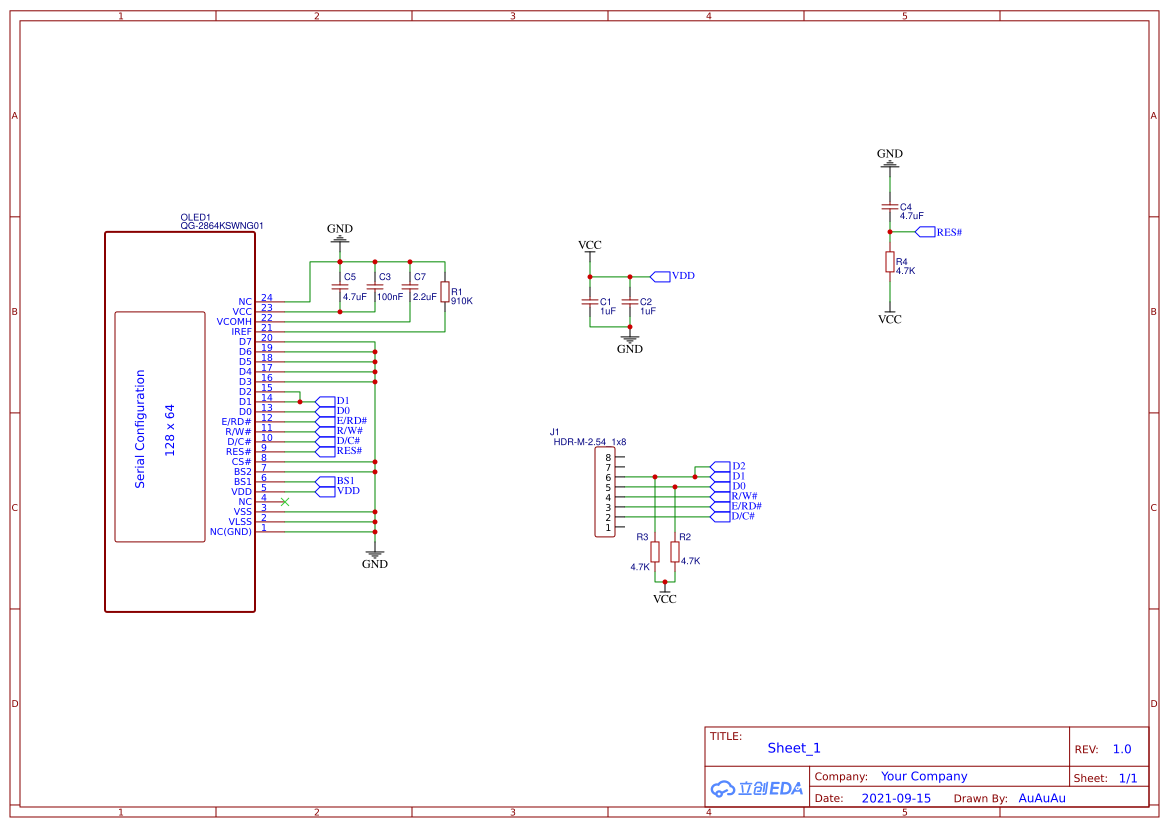Select the R4 4.7K resistor symbol
The width and height of the screenshot is (1169, 827).
889,262
